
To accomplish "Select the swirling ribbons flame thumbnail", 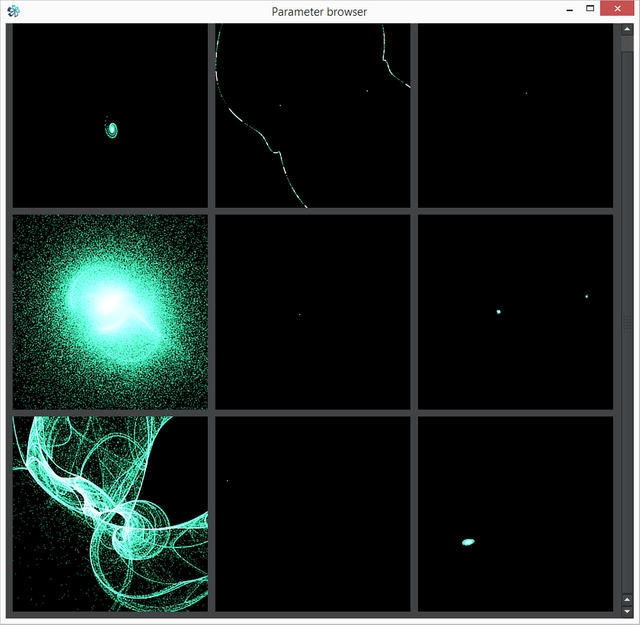I will (x=110, y=514).
